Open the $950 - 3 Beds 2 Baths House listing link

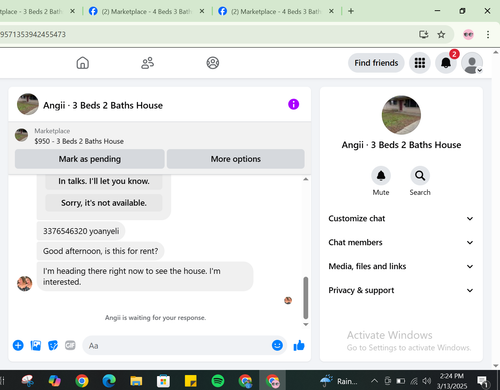tap(79, 141)
